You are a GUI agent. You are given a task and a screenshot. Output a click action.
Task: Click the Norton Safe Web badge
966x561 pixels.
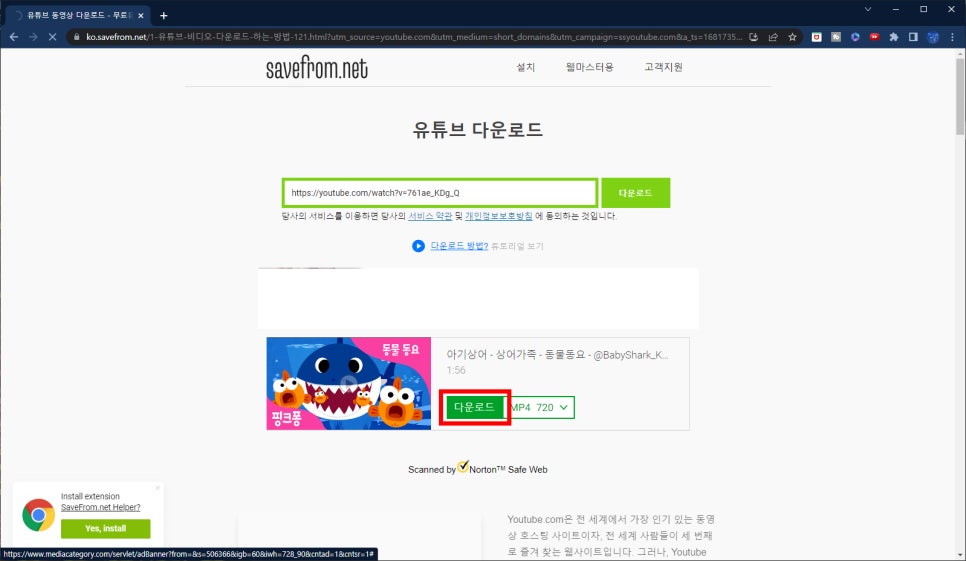[477, 468]
